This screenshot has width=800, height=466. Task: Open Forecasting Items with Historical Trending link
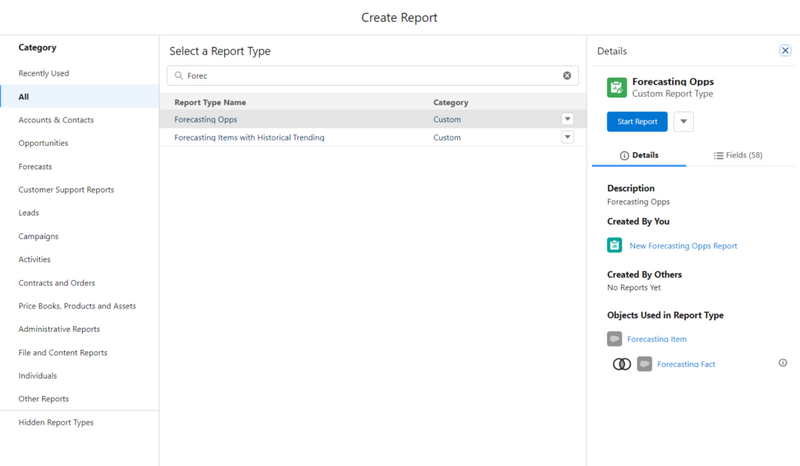[249, 137]
